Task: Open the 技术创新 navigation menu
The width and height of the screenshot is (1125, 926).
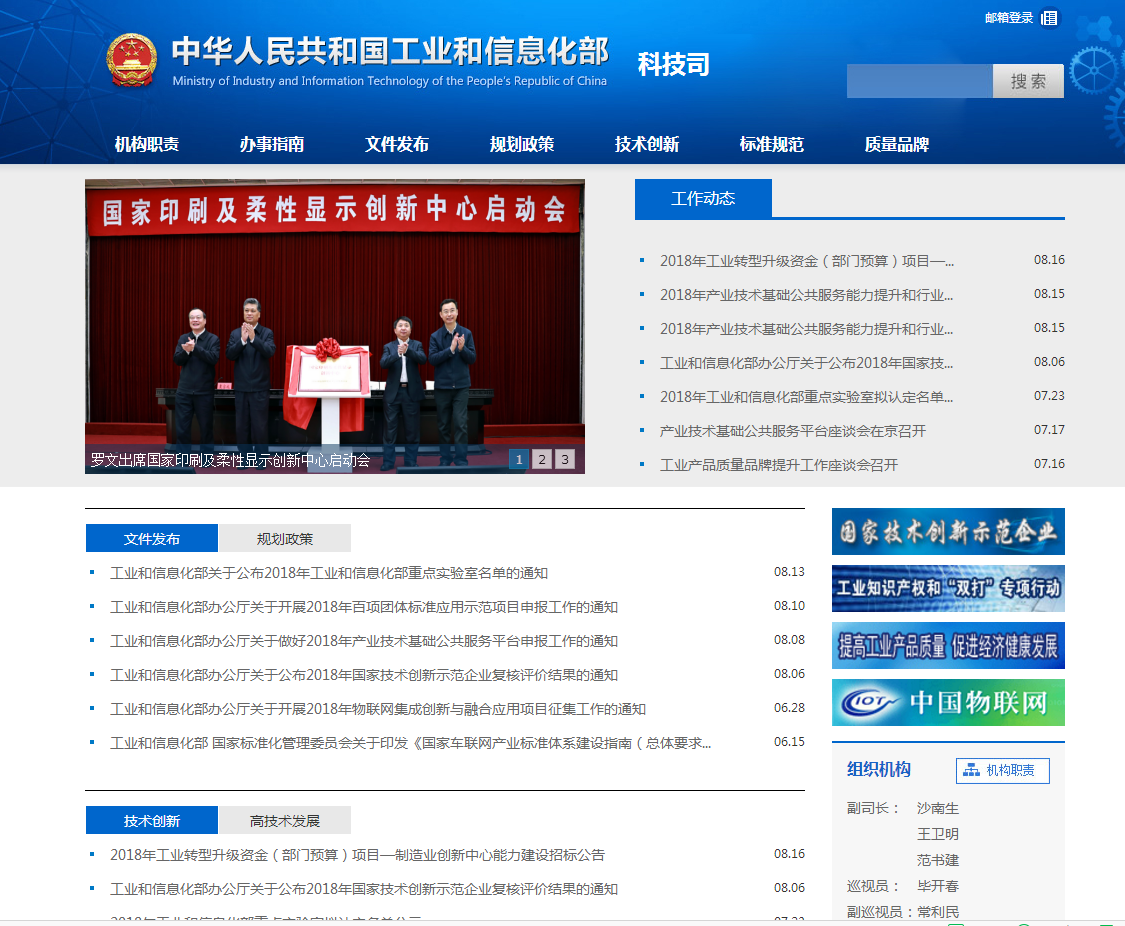Action: point(646,144)
